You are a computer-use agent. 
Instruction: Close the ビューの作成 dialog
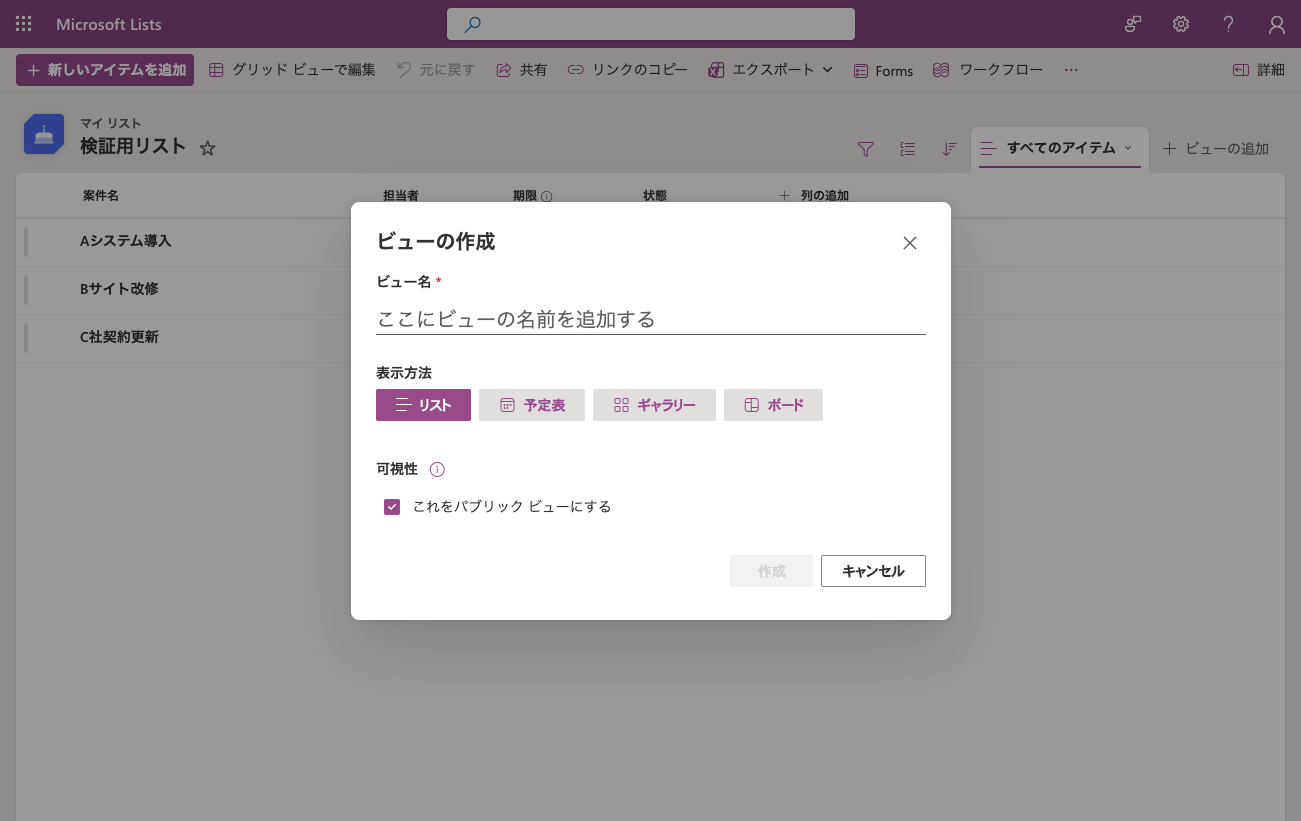pyautogui.click(x=910, y=243)
